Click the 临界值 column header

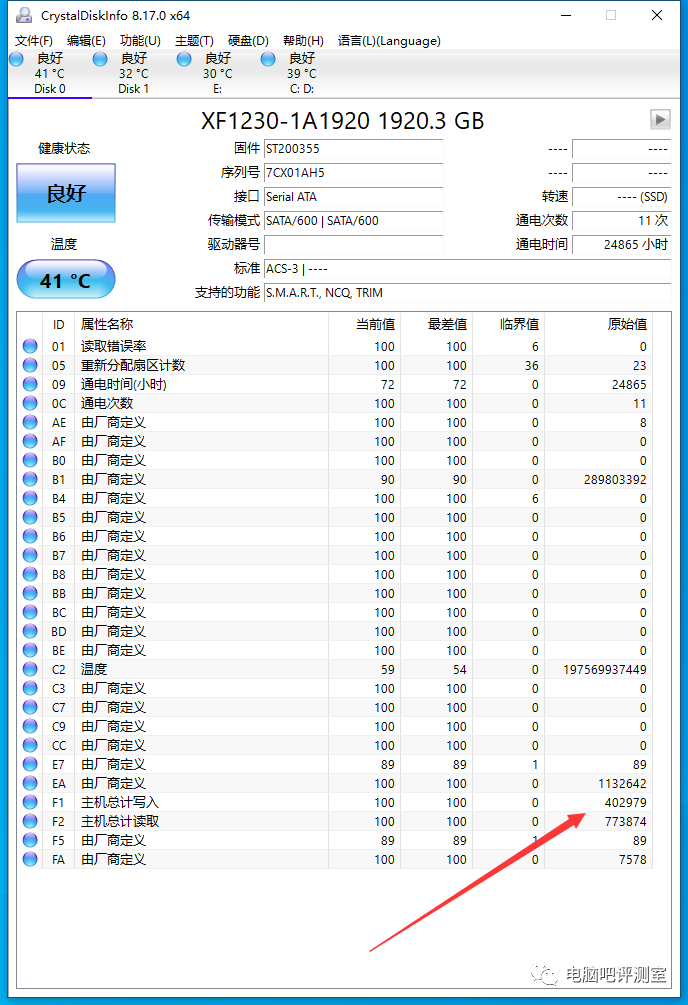pyautogui.click(x=519, y=324)
